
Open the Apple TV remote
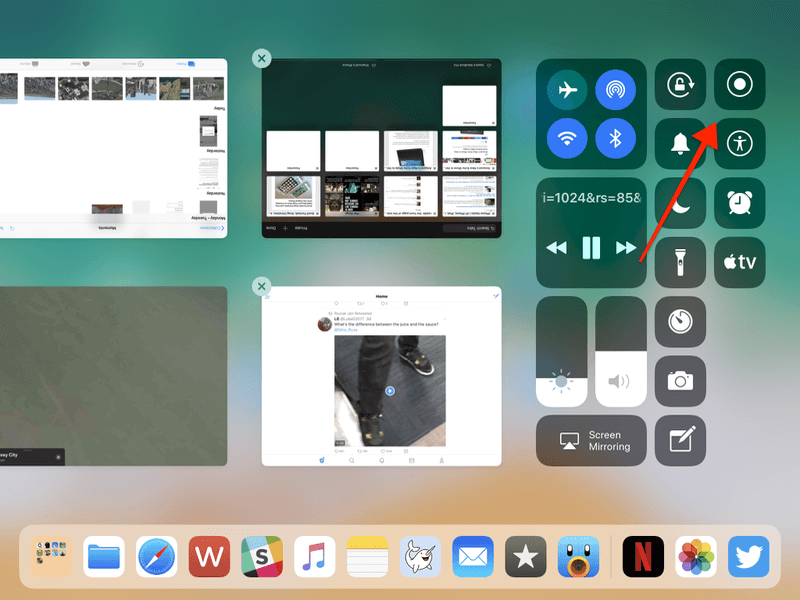coord(739,263)
